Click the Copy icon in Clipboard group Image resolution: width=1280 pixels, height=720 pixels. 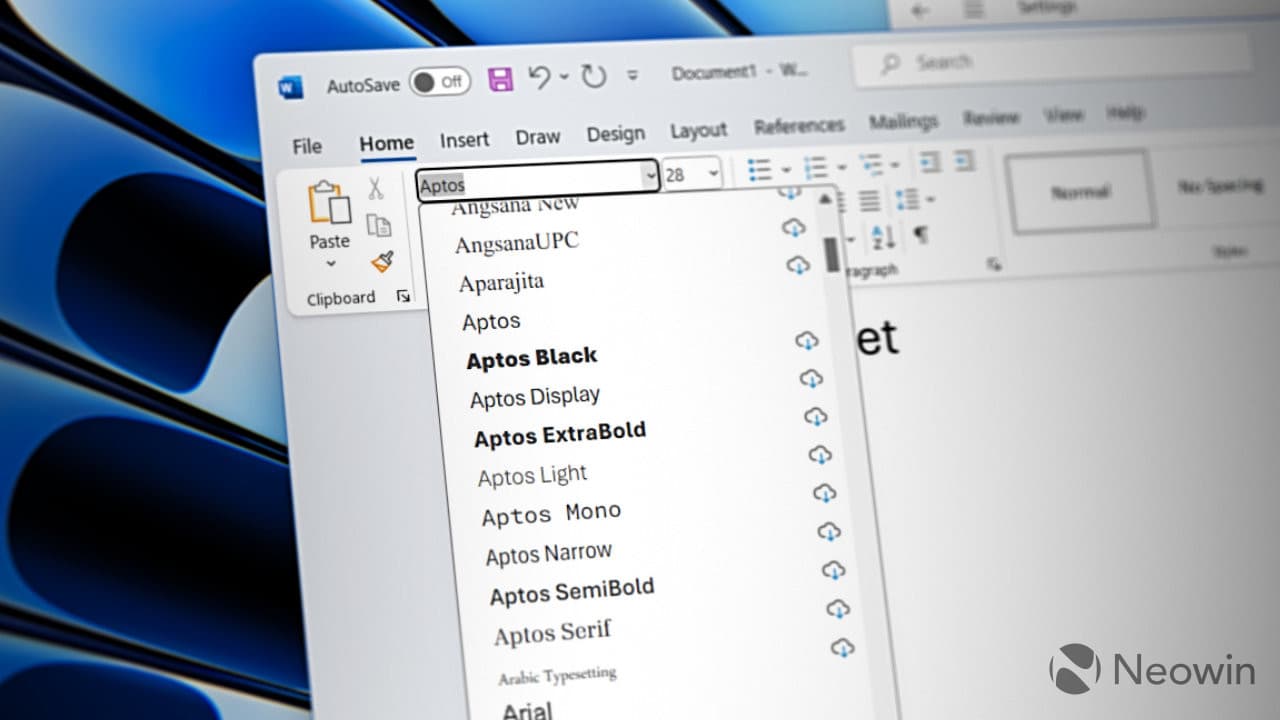pos(380,225)
